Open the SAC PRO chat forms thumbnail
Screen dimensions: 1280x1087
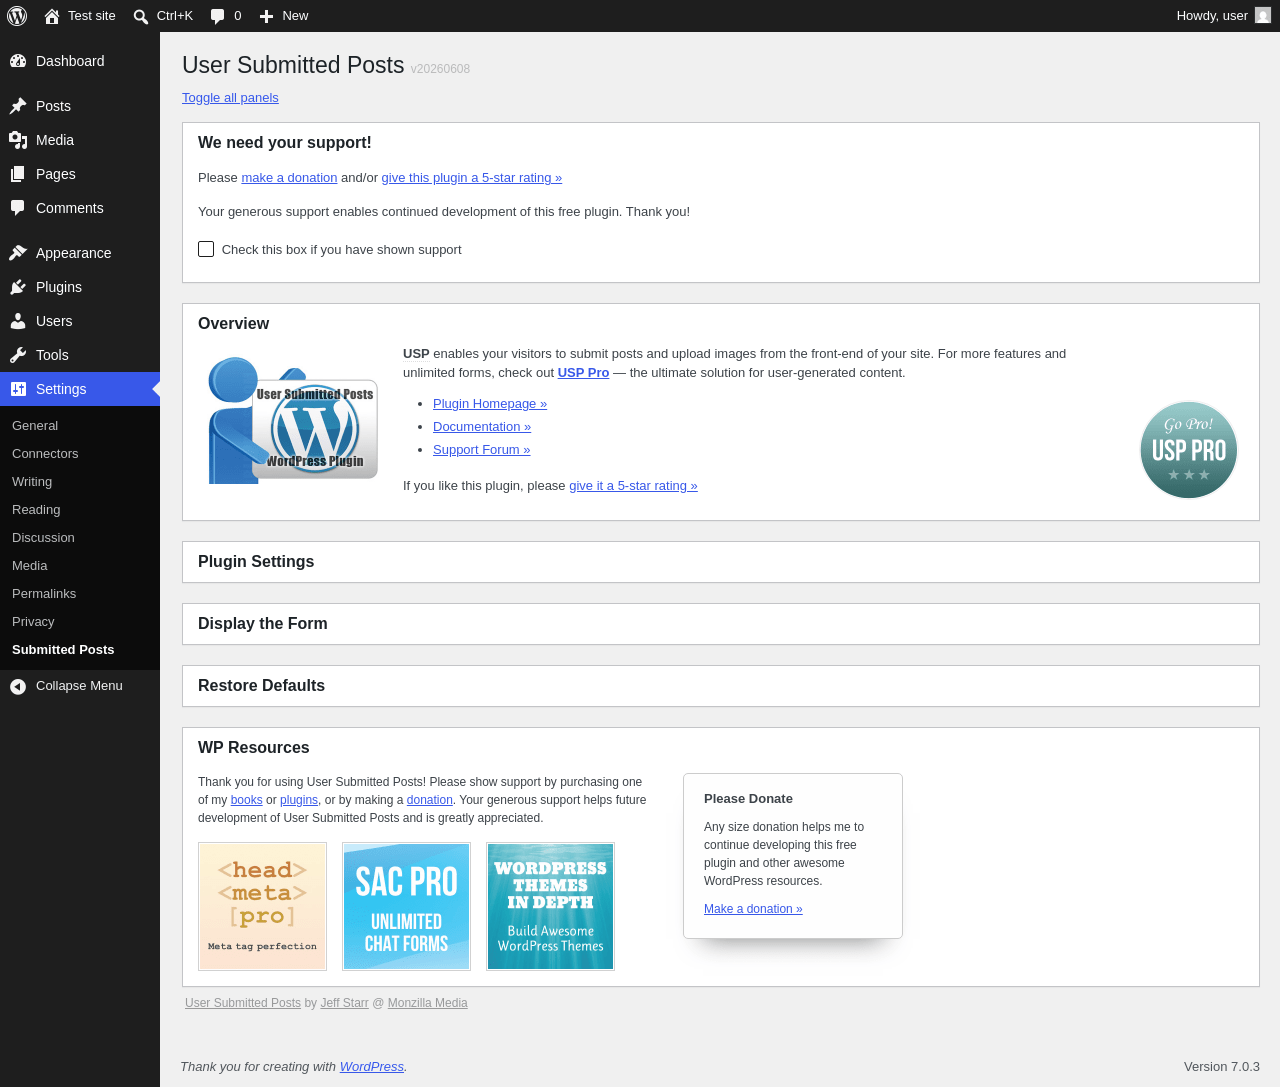pos(406,906)
